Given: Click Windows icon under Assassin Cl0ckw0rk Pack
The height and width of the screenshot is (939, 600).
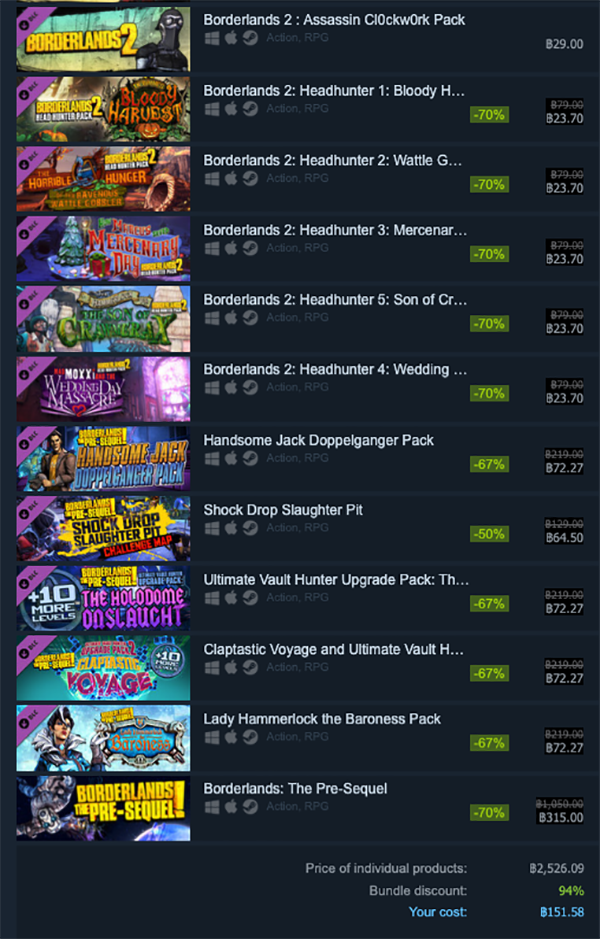Looking at the screenshot, I should point(212,38).
